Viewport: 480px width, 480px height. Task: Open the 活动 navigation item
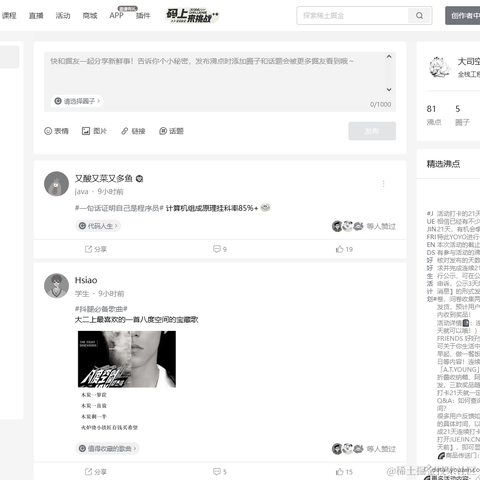63,16
